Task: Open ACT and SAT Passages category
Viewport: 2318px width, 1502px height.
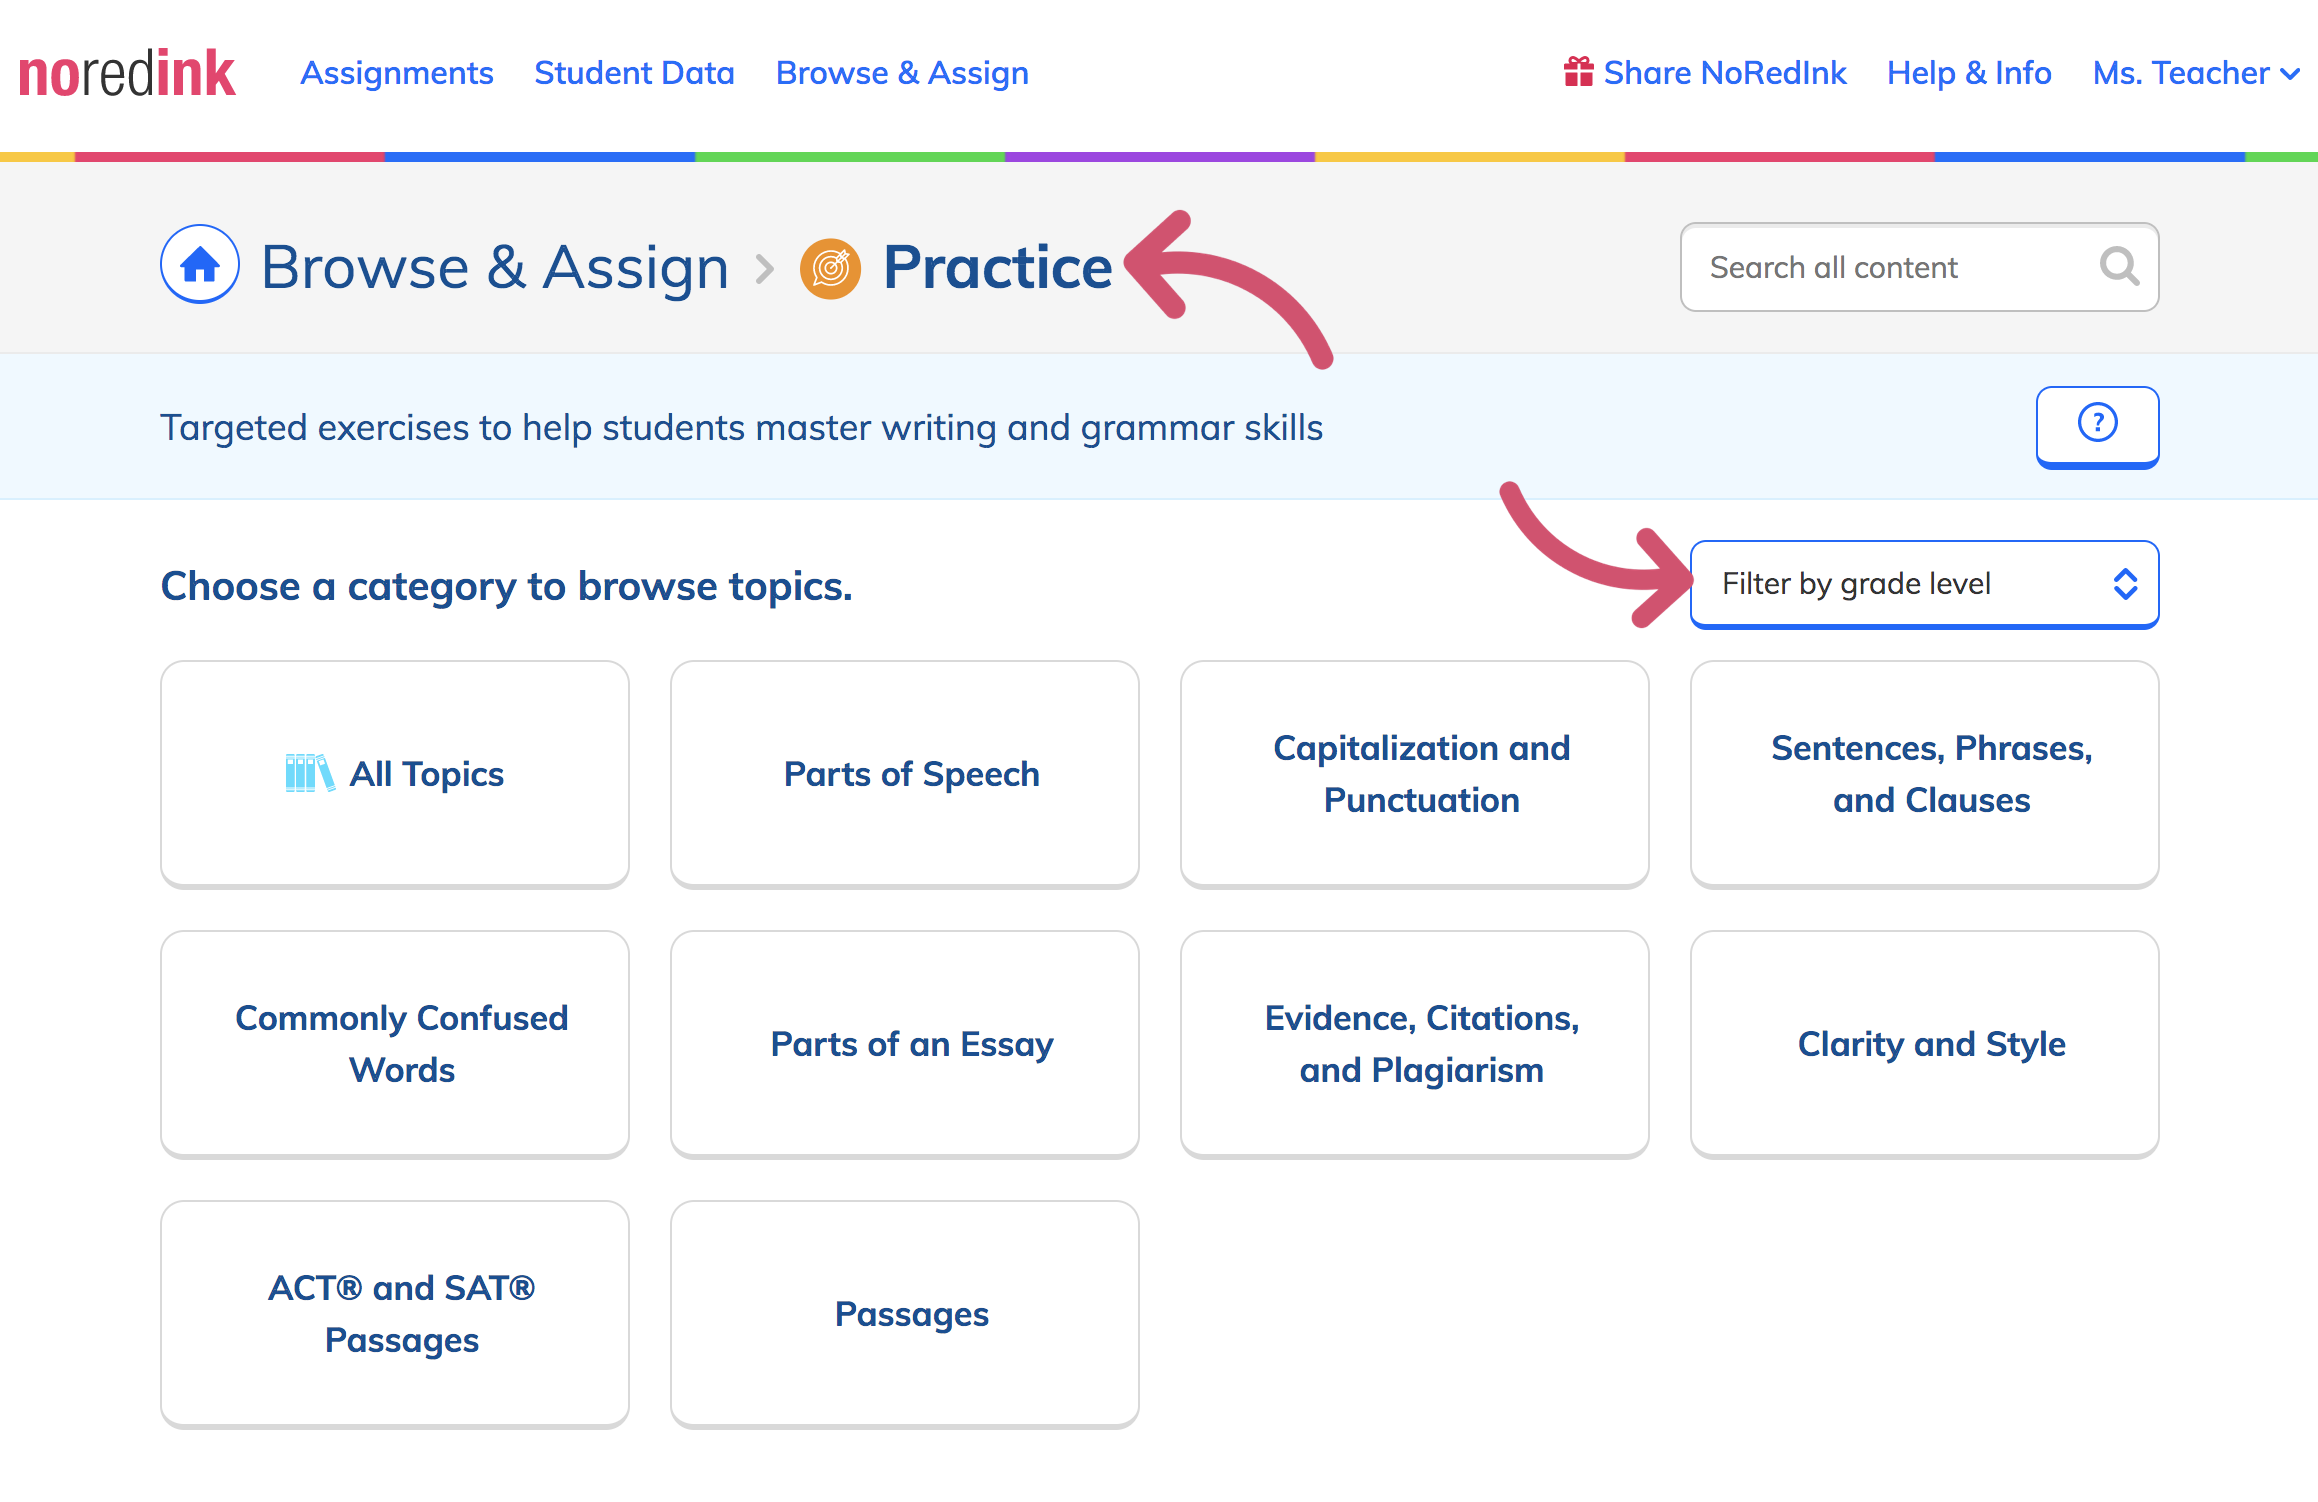Action: 395,1314
